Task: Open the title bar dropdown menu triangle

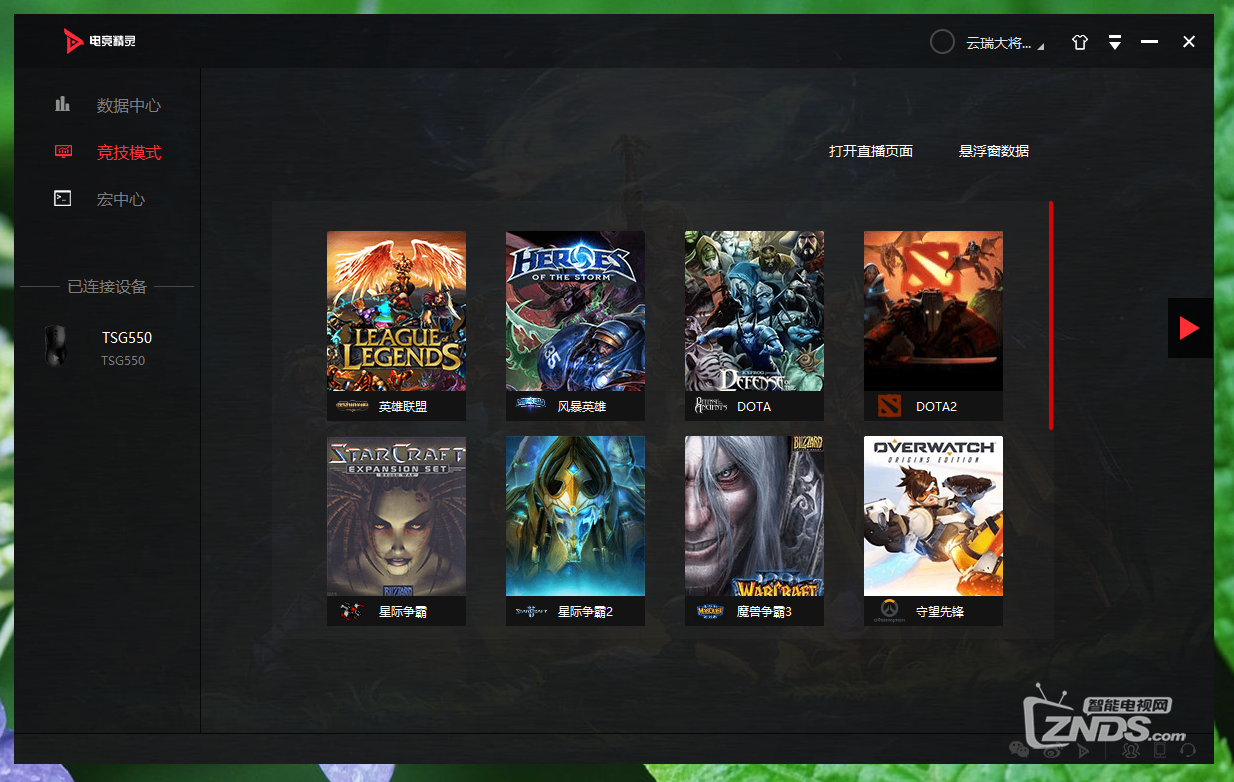Action: pos(1115,42)
